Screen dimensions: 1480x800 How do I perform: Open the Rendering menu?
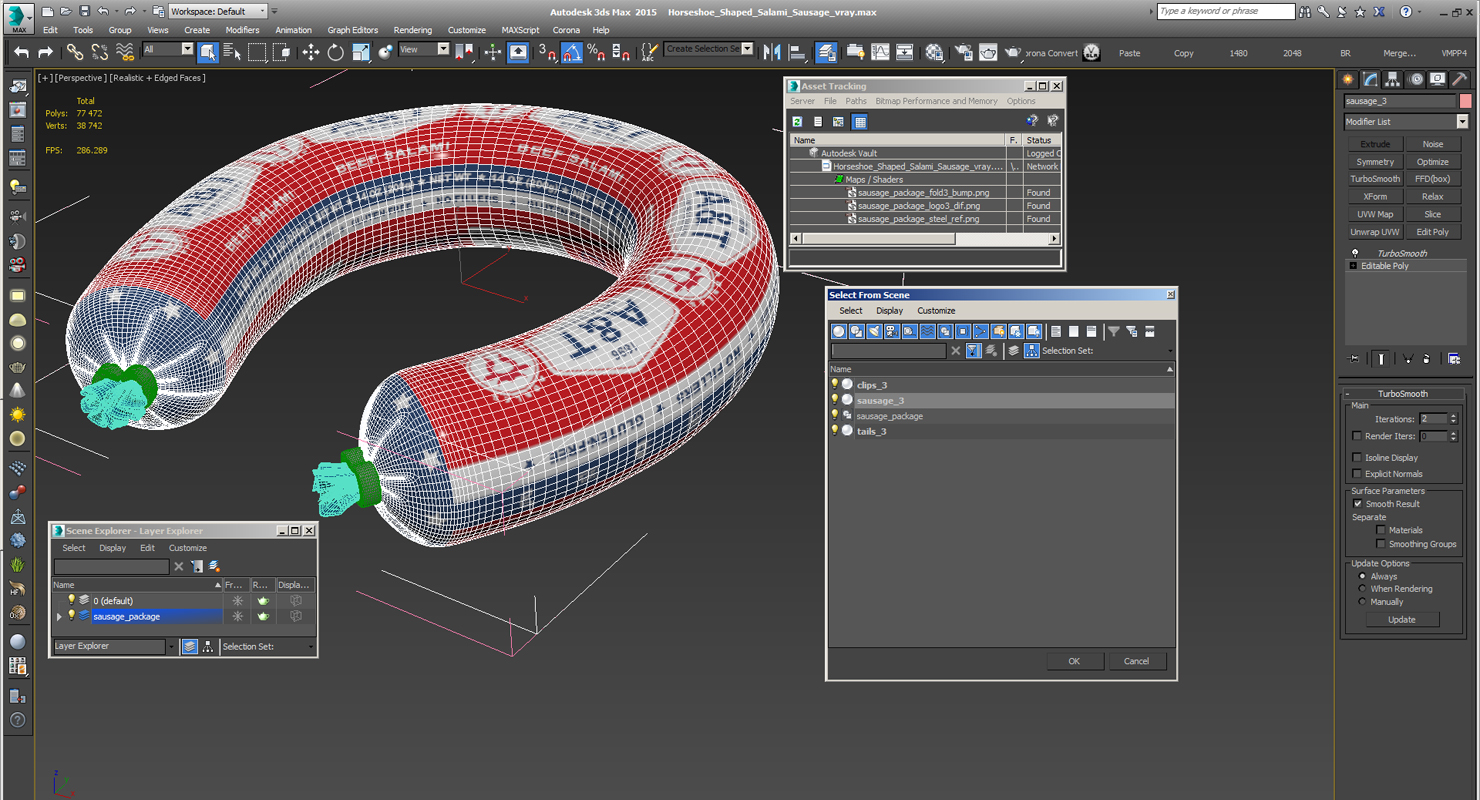(x=413, y=30)
